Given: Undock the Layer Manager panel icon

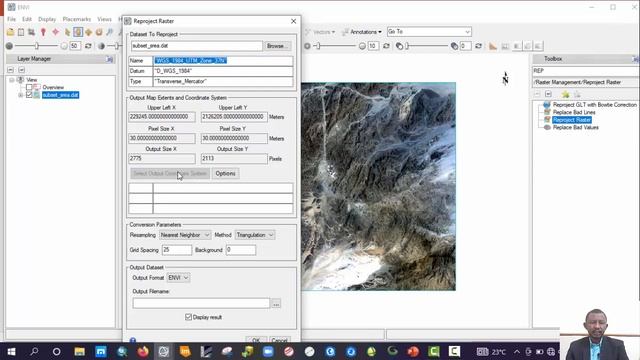Looking at the screenshot, I should coord(109,59).
